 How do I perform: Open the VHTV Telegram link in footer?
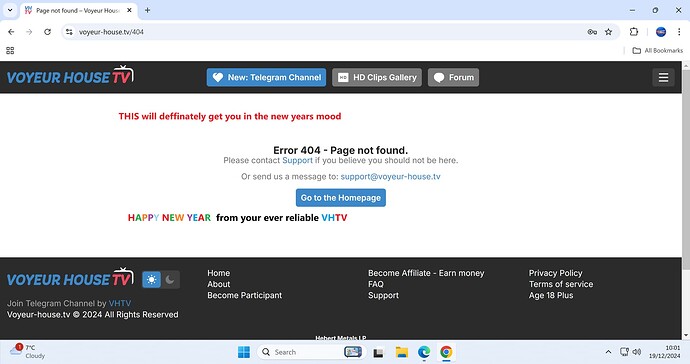coord(120,303)
